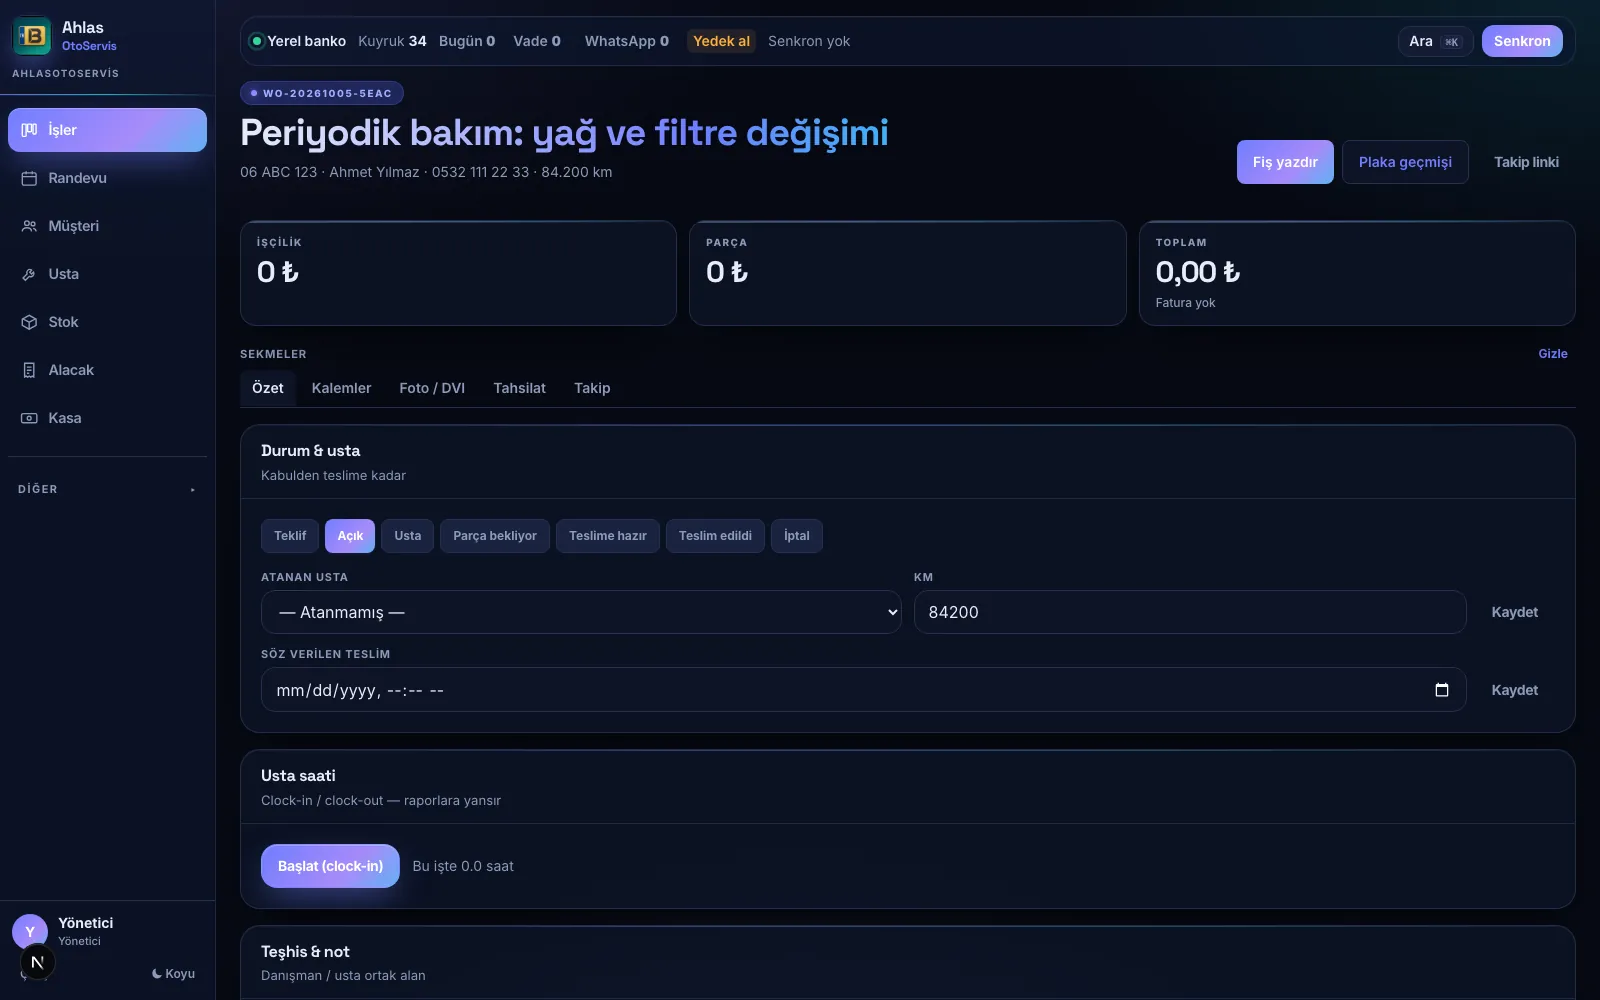Viewport: 1600px width, 1000px height.
Task: Open Kasa cash icon in sidebar
Action: (29, 418)
